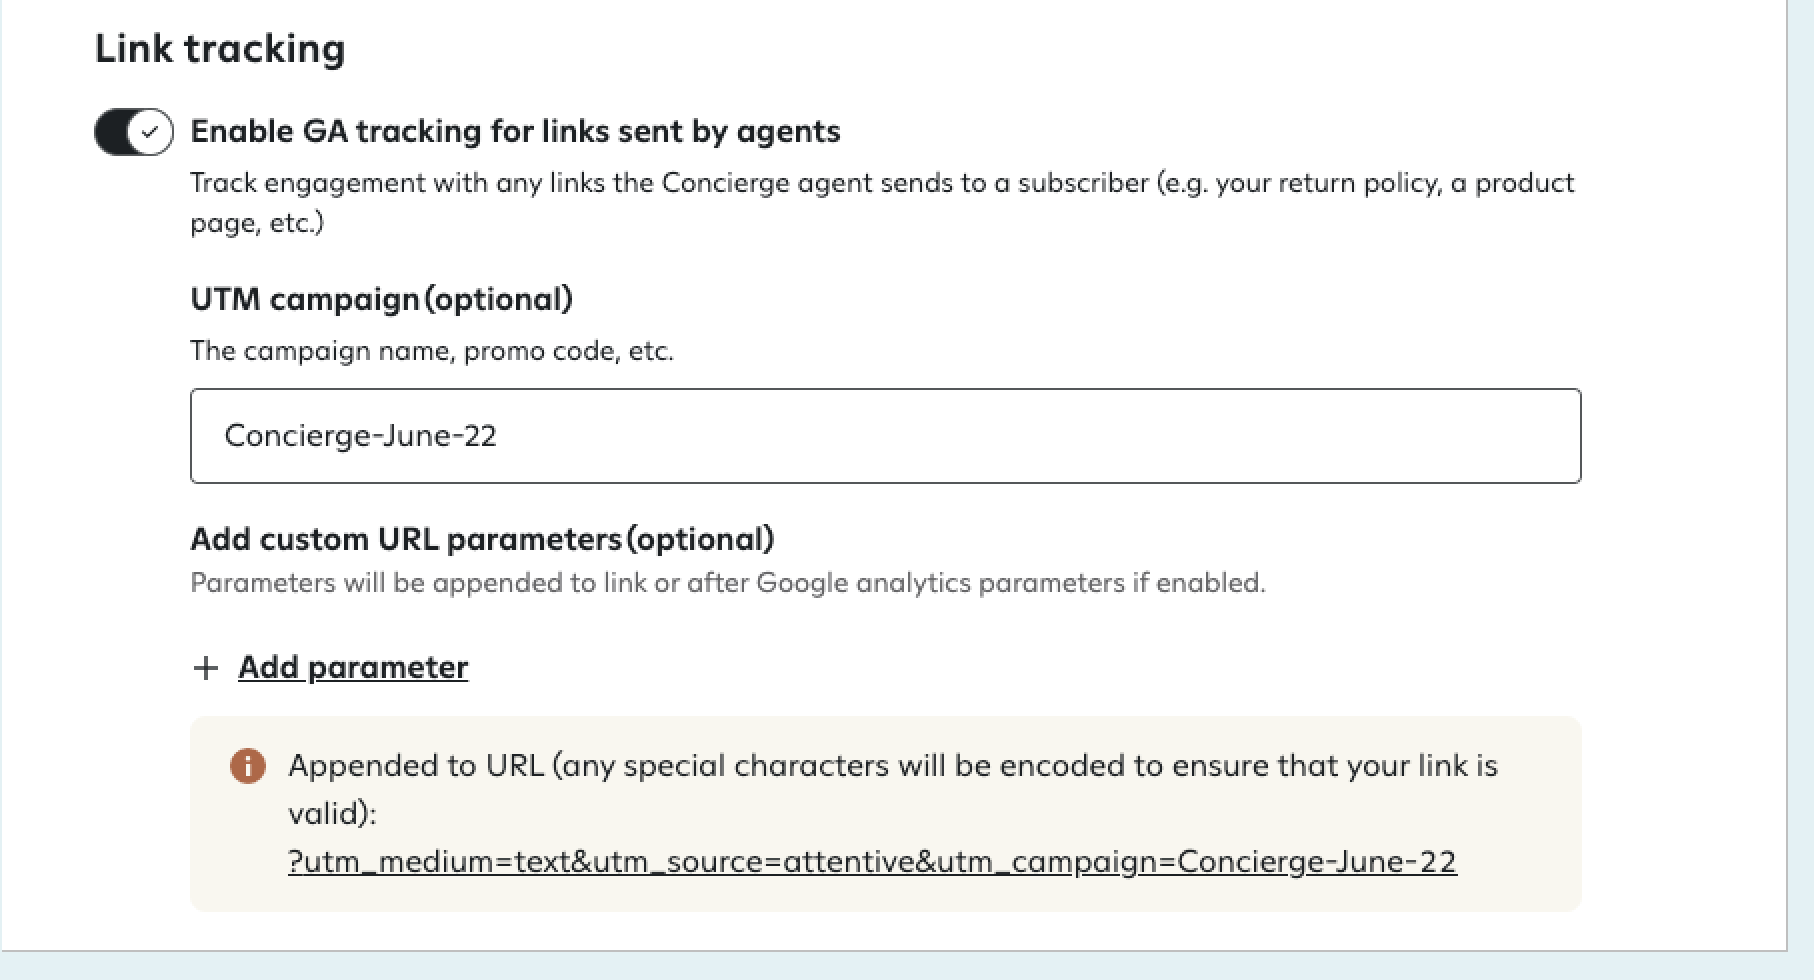1814x980 pixels.
Task: Click the checkmark knob inside the tracking switch
Action: (151, 132)
